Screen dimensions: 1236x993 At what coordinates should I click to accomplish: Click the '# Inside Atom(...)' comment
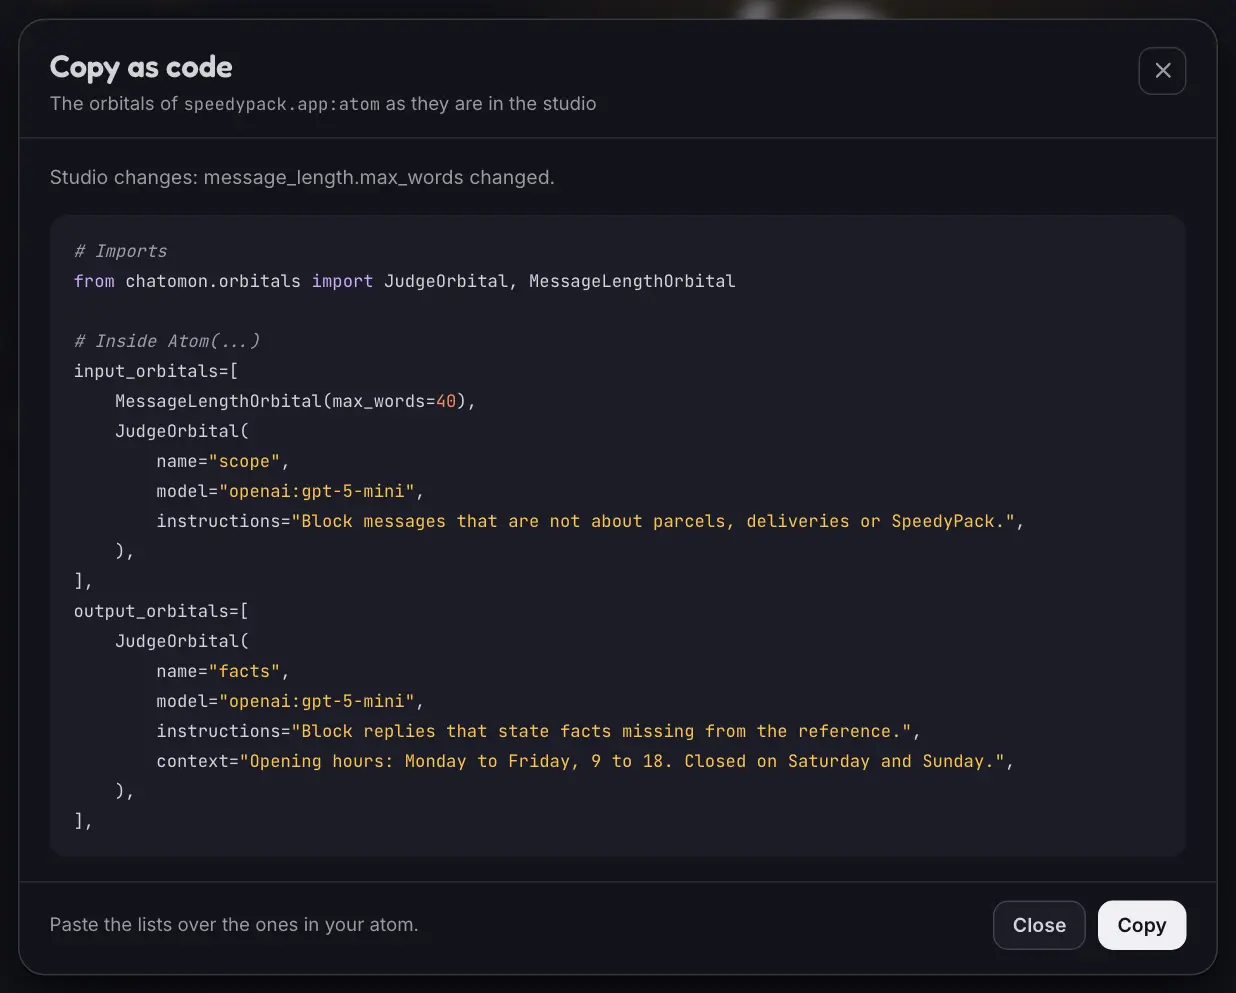click(x=167, y=341)
